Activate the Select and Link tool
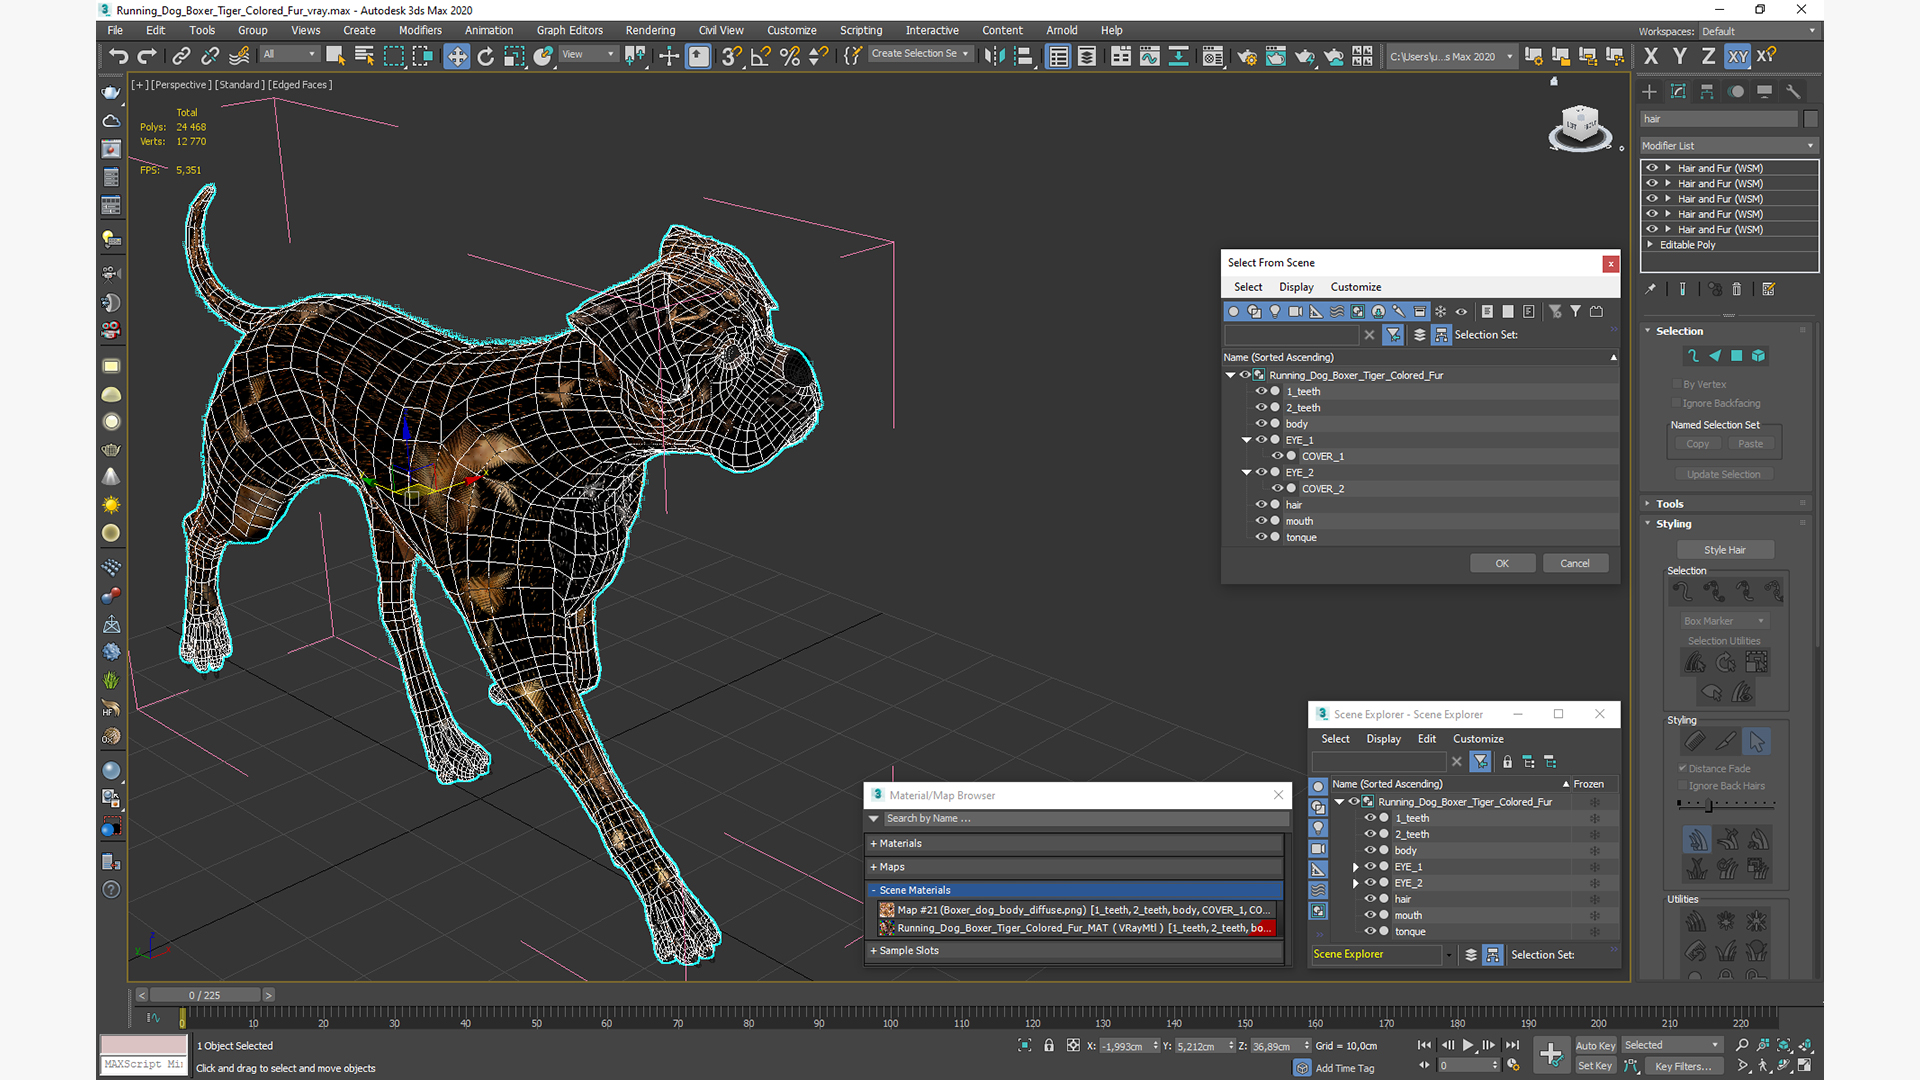1920x1080 pixels. point(181,56)
